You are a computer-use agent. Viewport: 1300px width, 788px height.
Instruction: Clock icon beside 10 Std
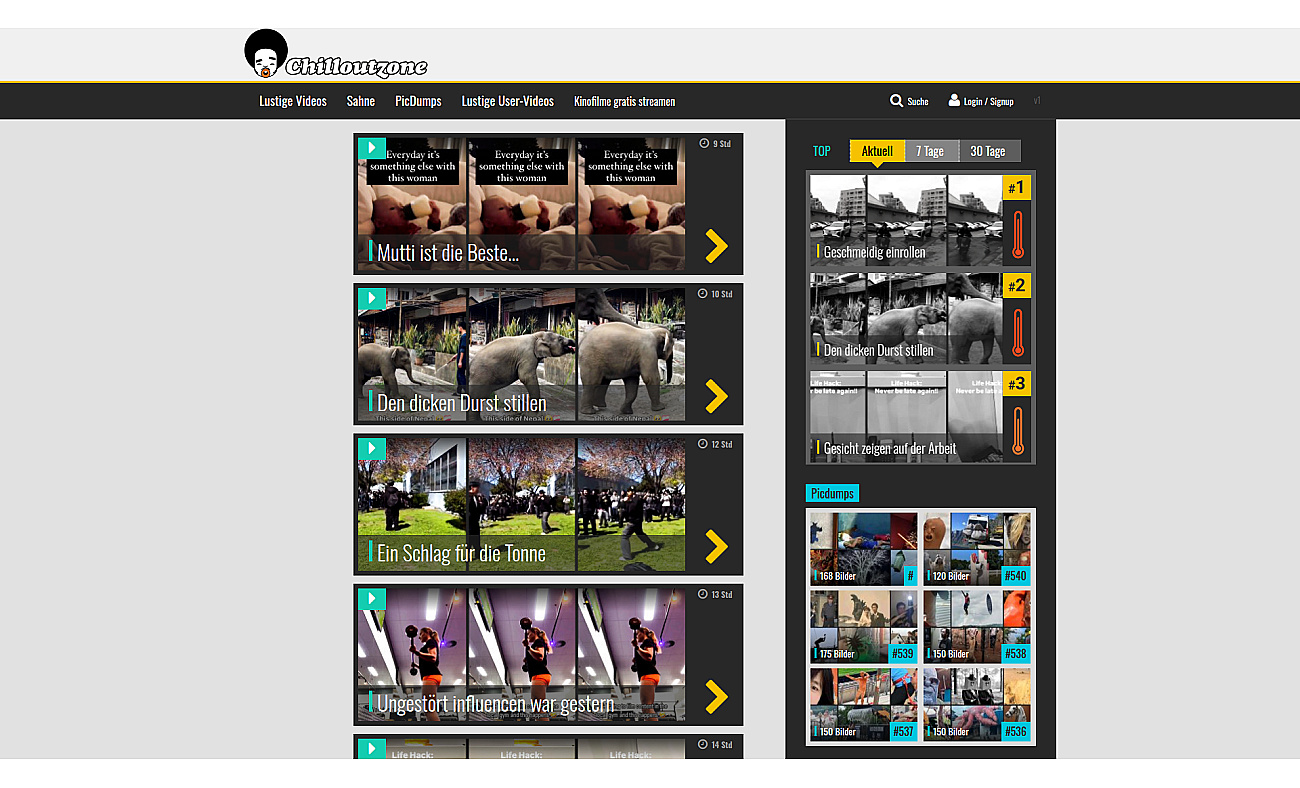tap(703, 294)
